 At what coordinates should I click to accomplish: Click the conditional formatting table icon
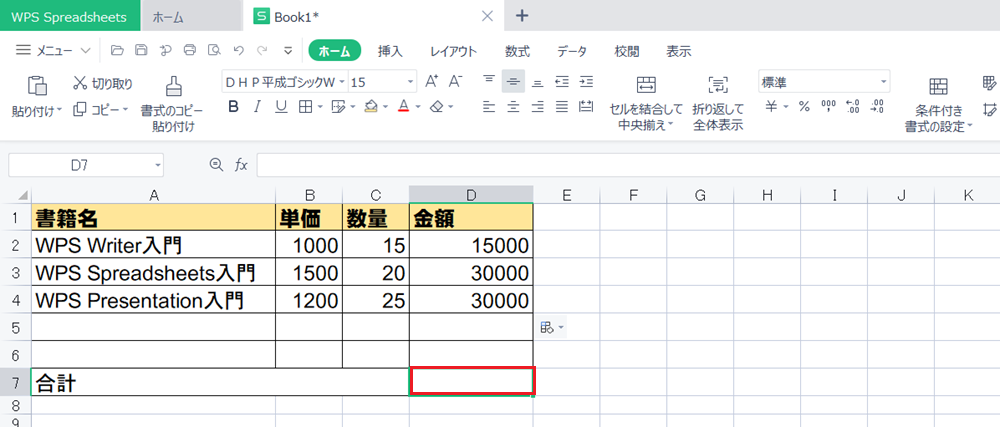pyautogui.click(x=938, y=85)
